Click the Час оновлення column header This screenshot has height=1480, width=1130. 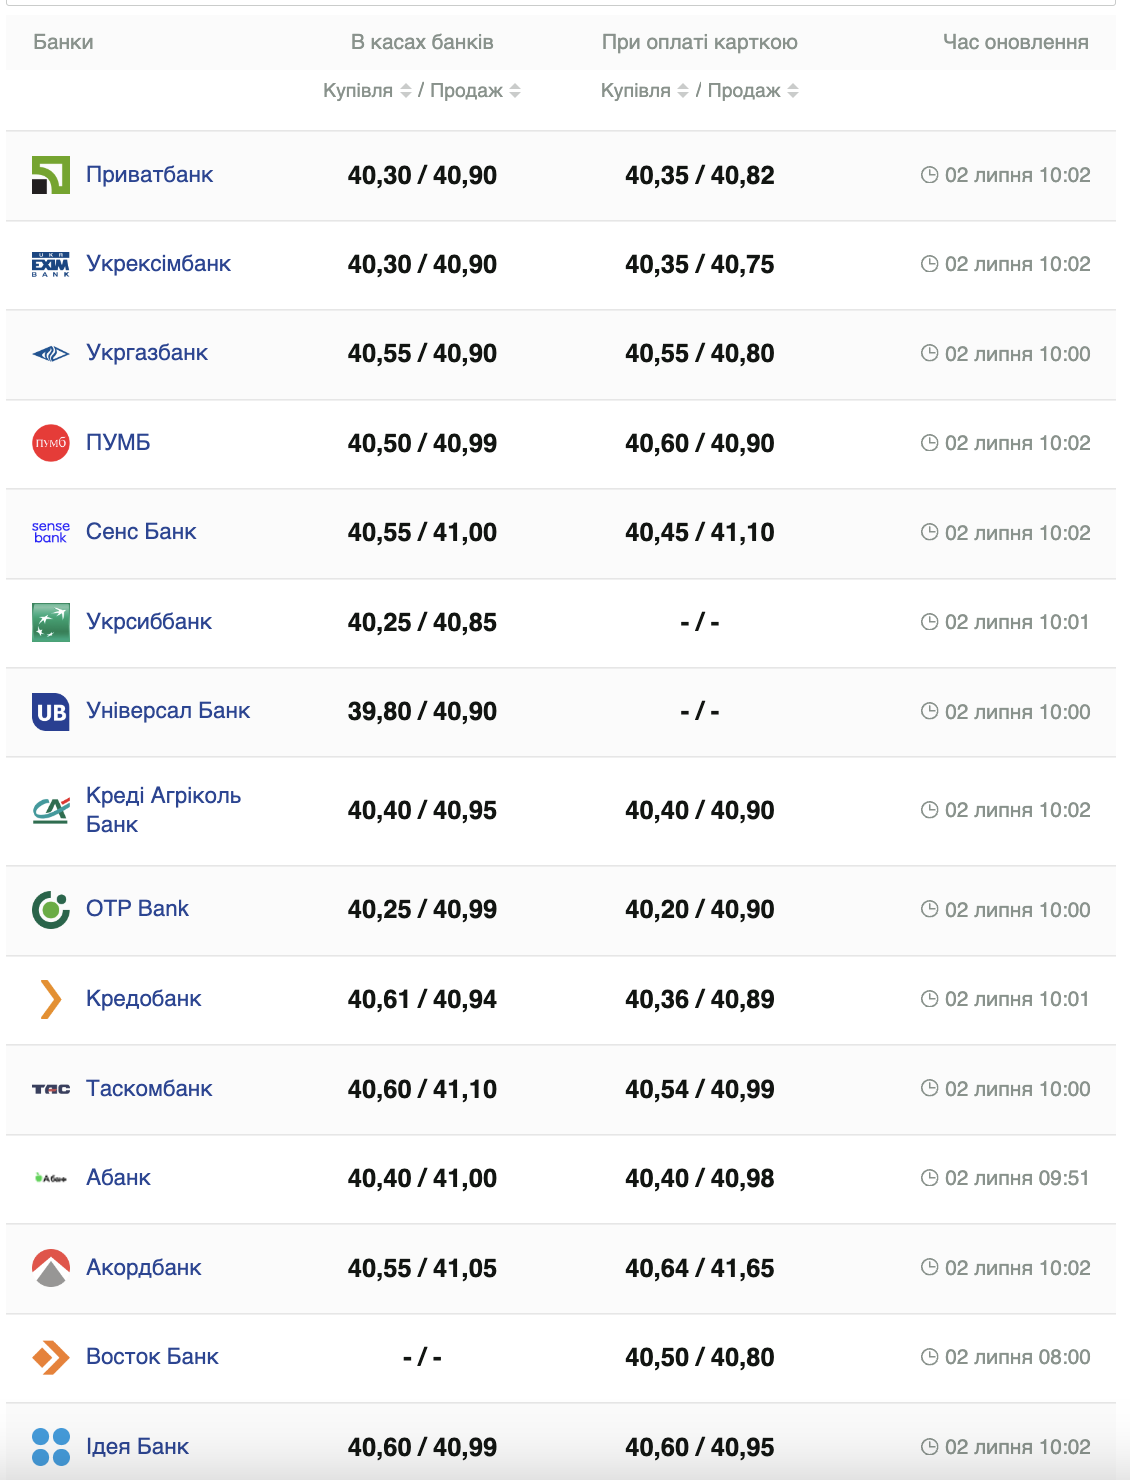coord(1015,42)
